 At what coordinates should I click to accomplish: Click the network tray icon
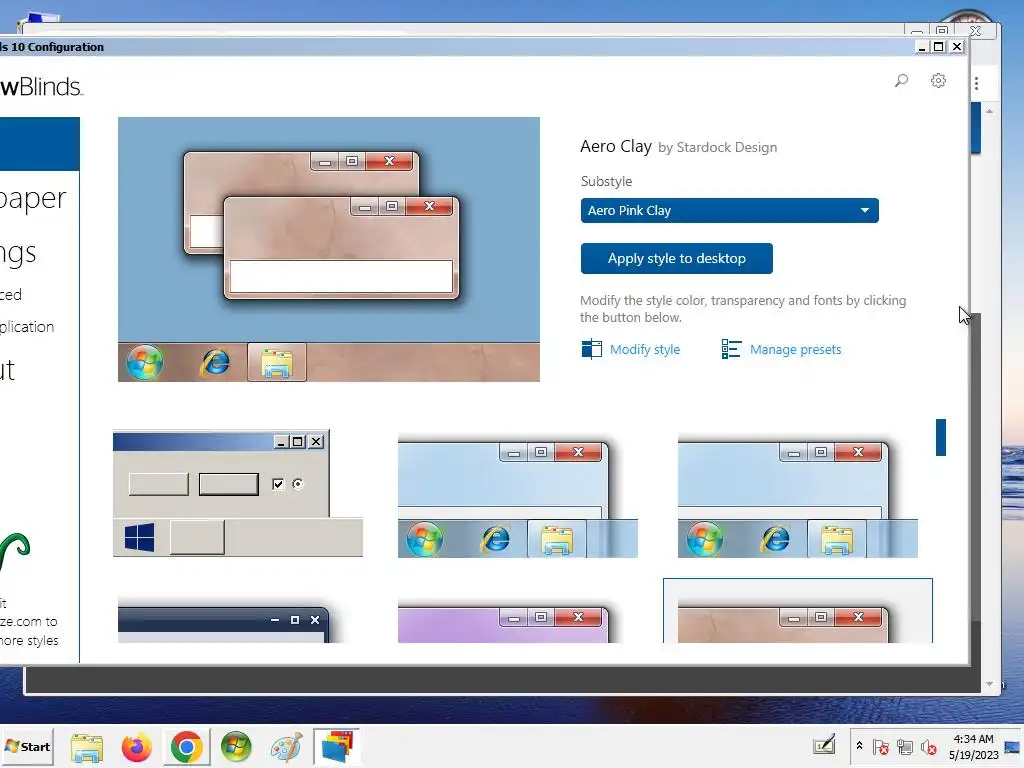pos(904,746)
